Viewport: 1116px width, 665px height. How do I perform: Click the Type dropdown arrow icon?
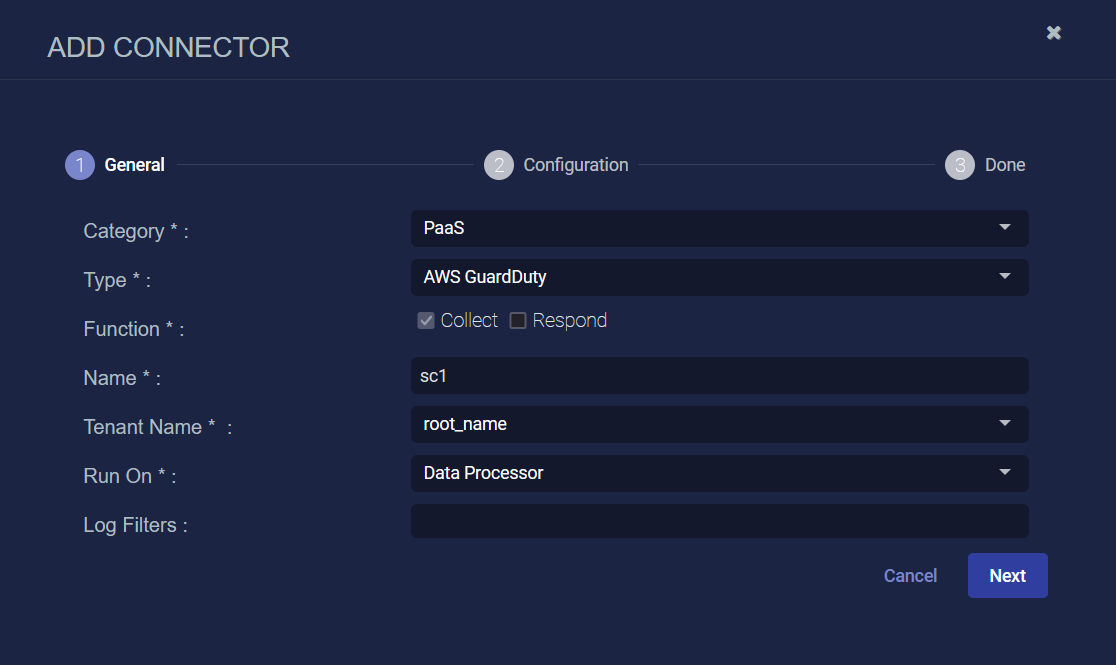pyautogui.click(x=1005, y=276)
